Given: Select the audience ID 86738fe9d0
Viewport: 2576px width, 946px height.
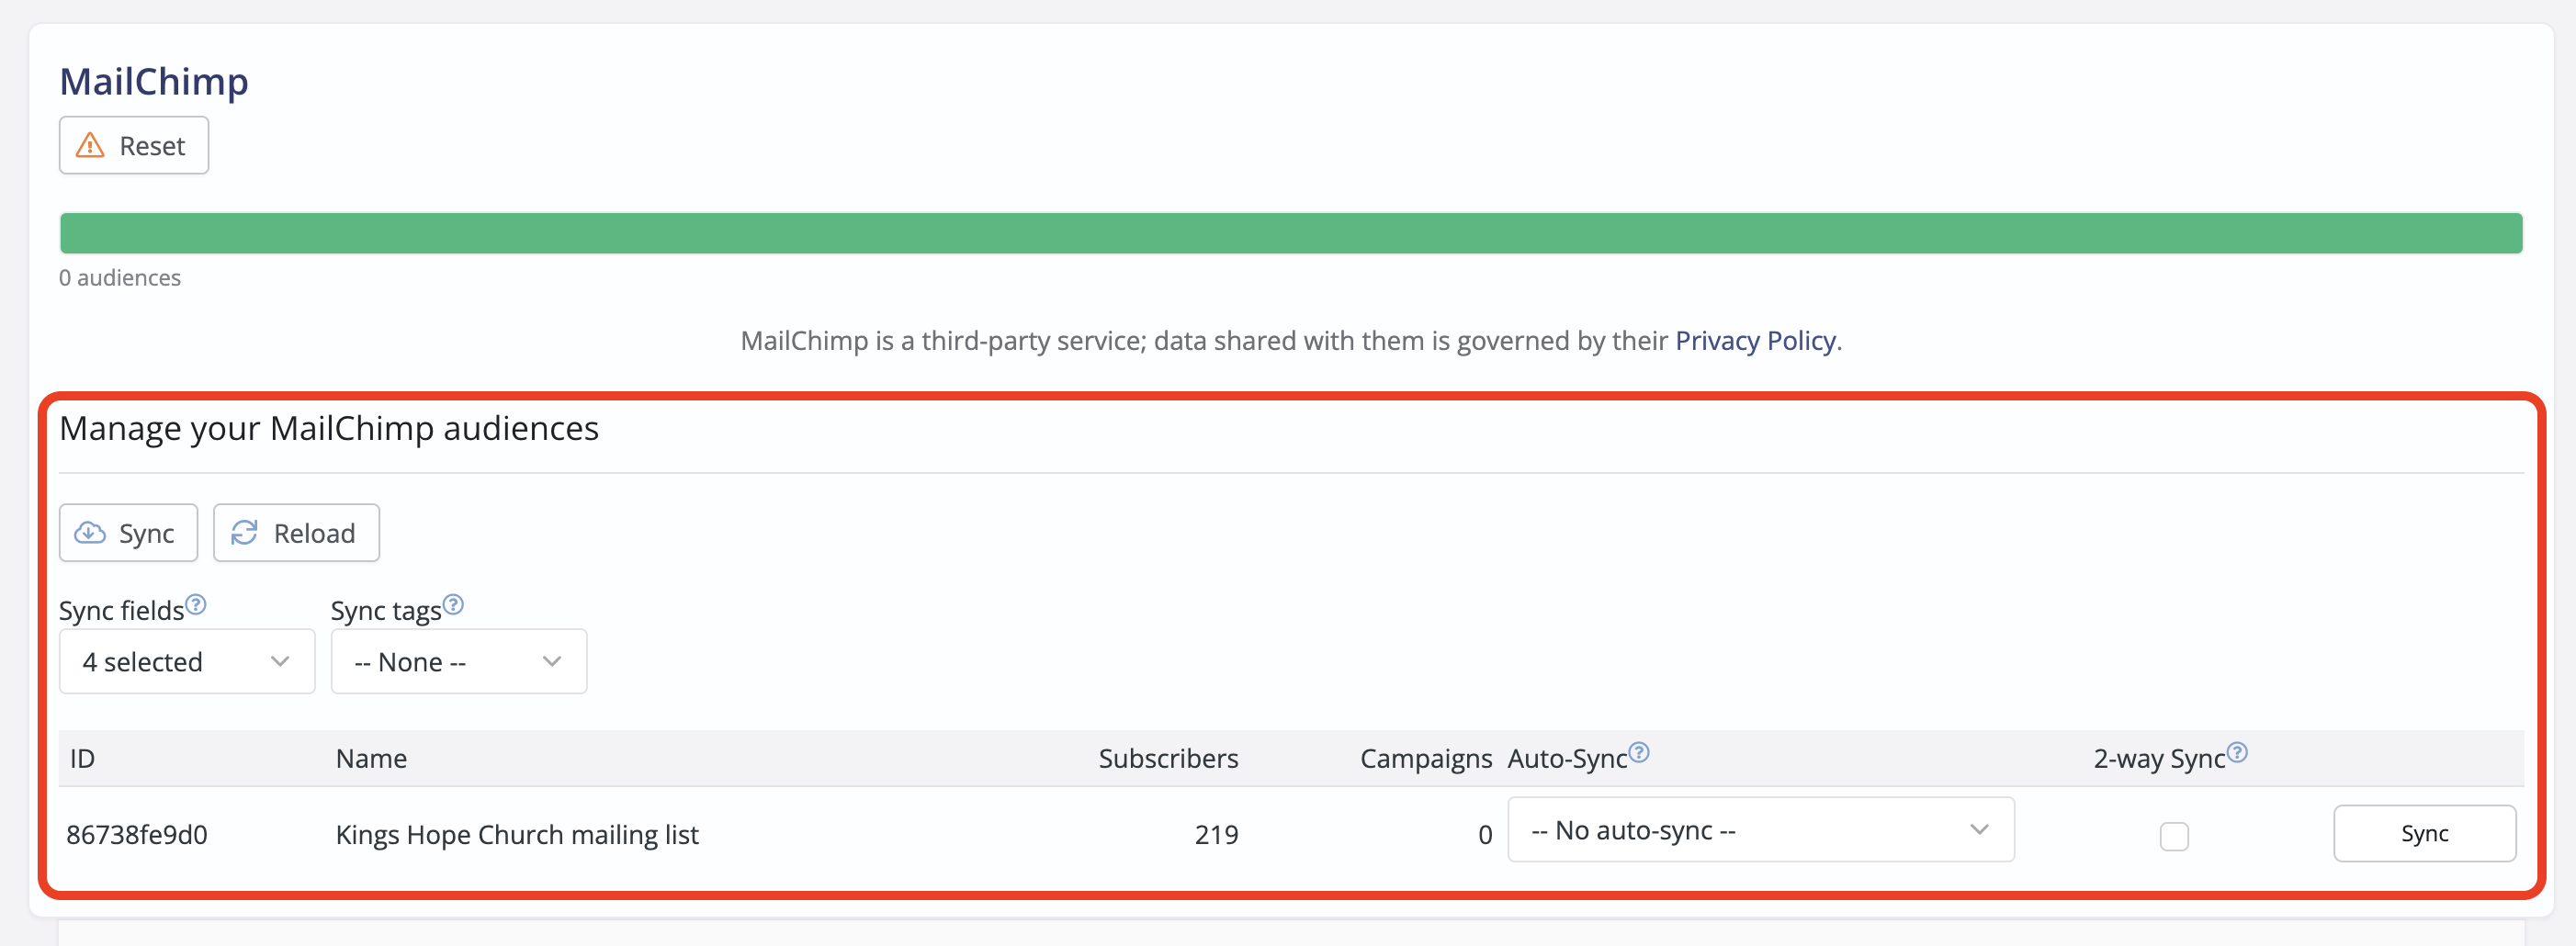Looking at the screenshot, I should point(137,835).
